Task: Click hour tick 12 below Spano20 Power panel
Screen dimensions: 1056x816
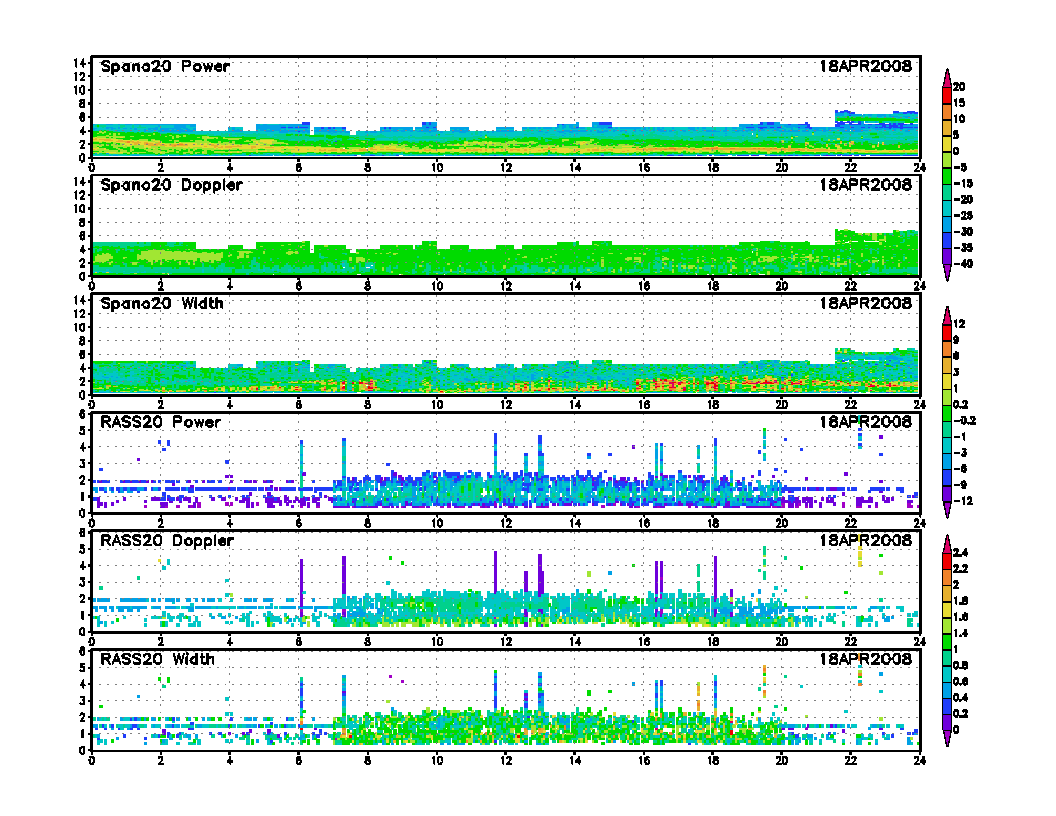Action: pyautogui.click(x=506, y=168)
